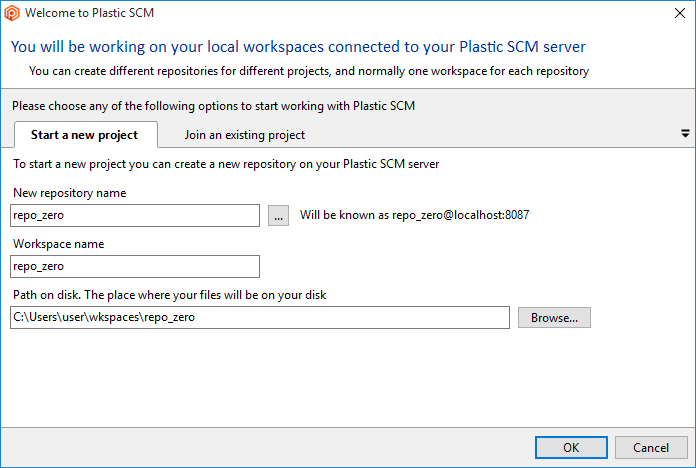
Task: Click the blue heading about local workspaces
Action: [x=298, y=47]
